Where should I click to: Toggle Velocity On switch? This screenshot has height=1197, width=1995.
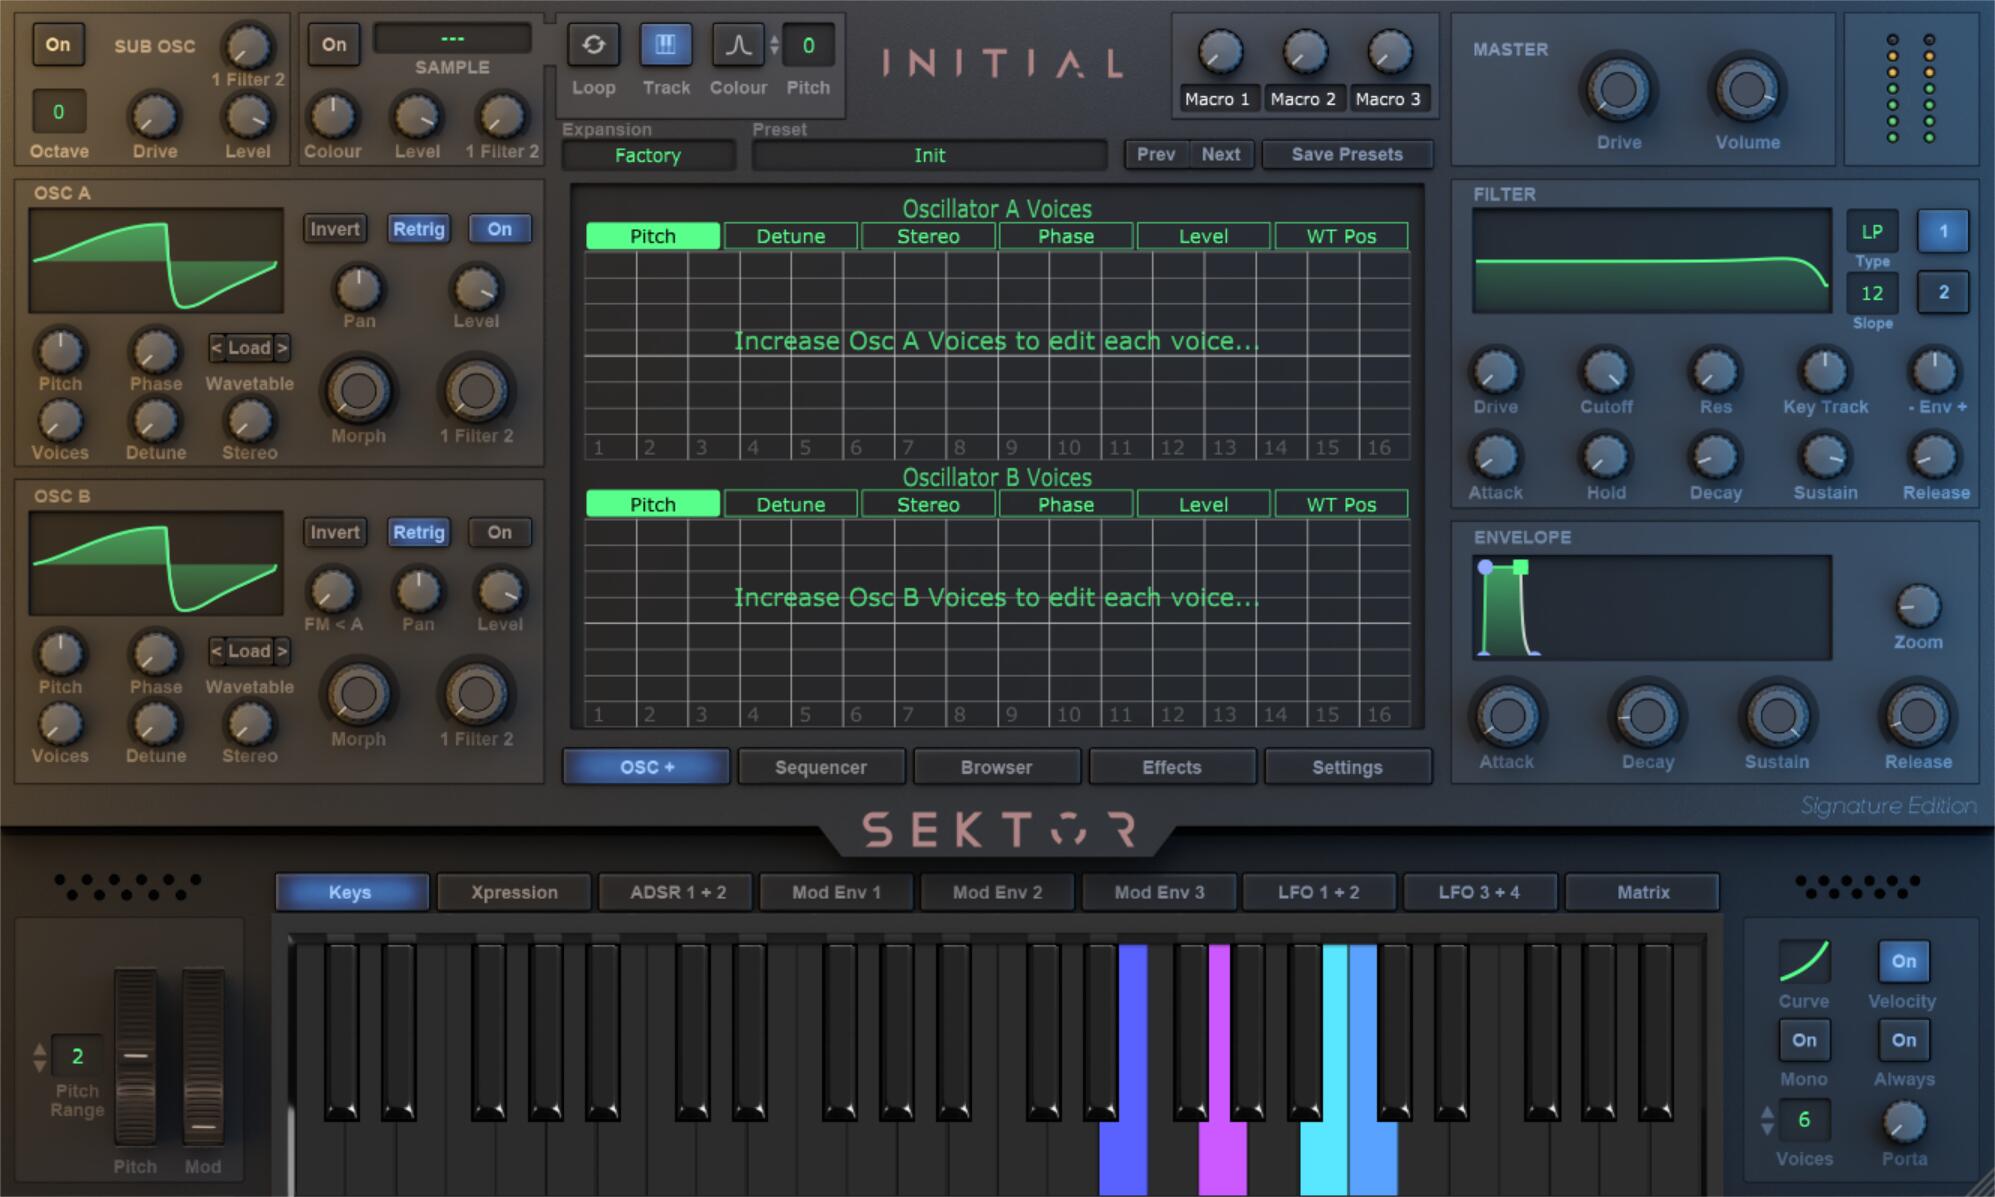tap(1903, 961)
